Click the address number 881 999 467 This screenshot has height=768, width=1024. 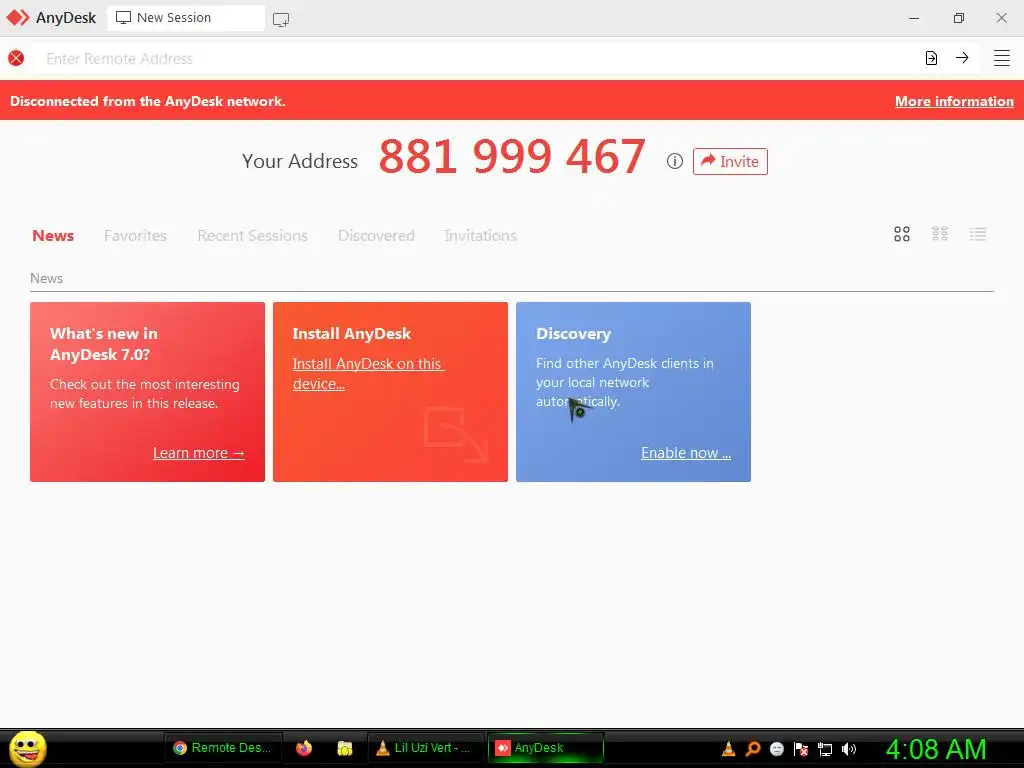coord(512,157)
